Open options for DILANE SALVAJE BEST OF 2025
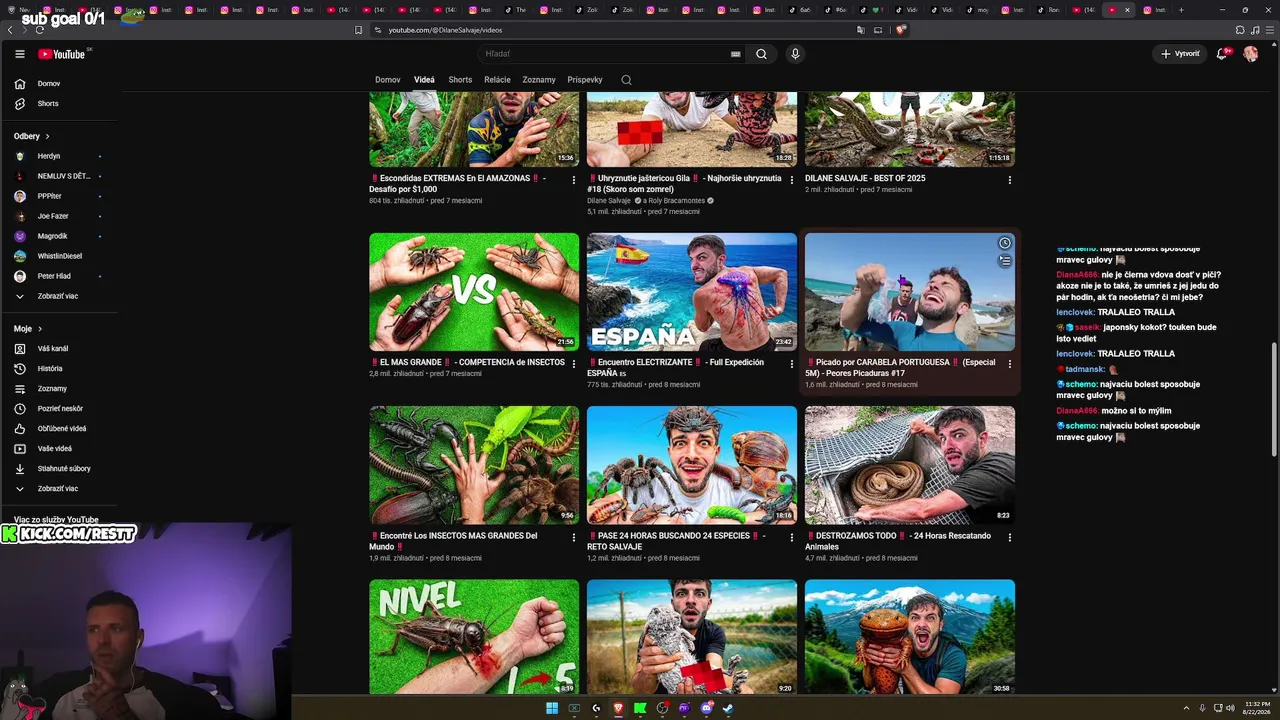 (1010, 180)
